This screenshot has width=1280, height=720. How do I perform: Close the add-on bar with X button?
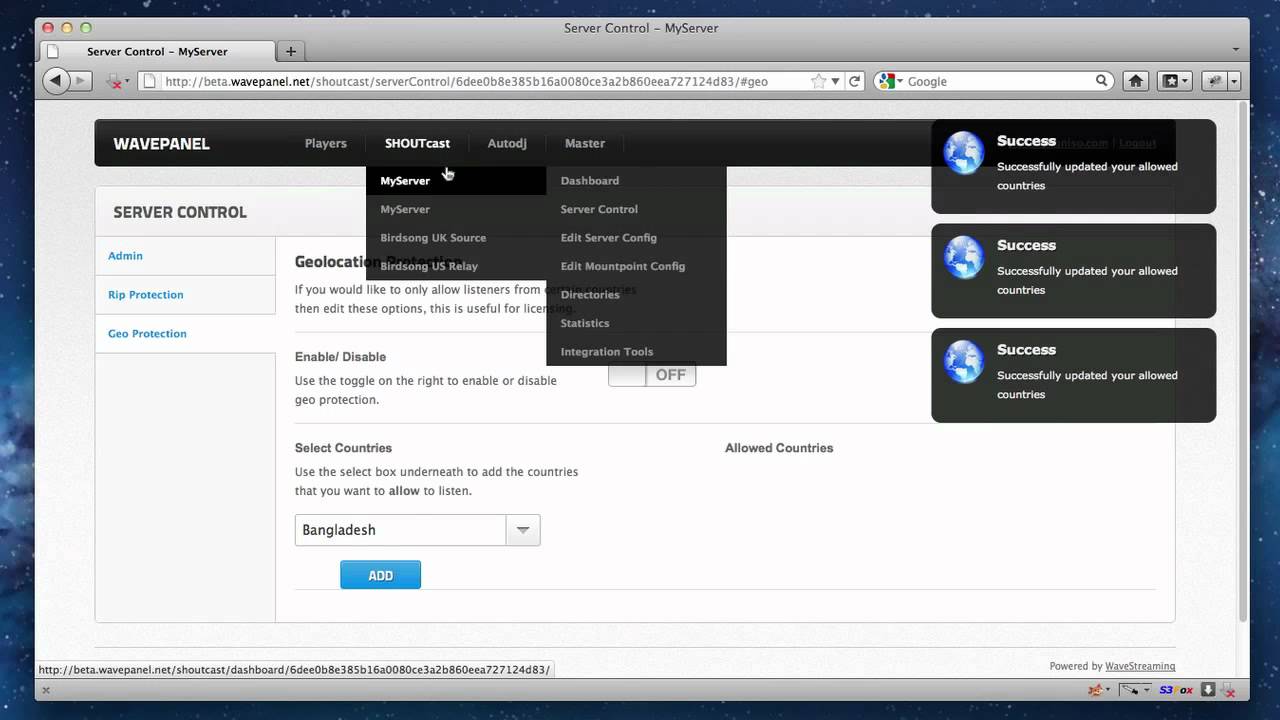[x=45, y=690]
